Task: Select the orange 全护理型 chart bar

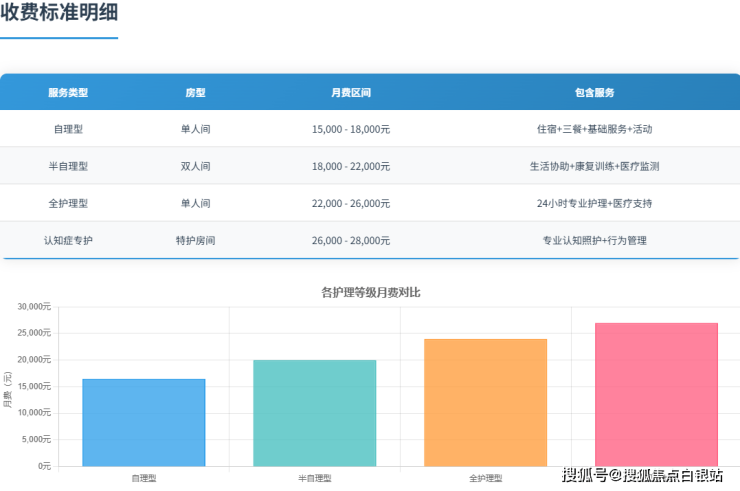Action: pyautogui.click(x=485, y=402)
